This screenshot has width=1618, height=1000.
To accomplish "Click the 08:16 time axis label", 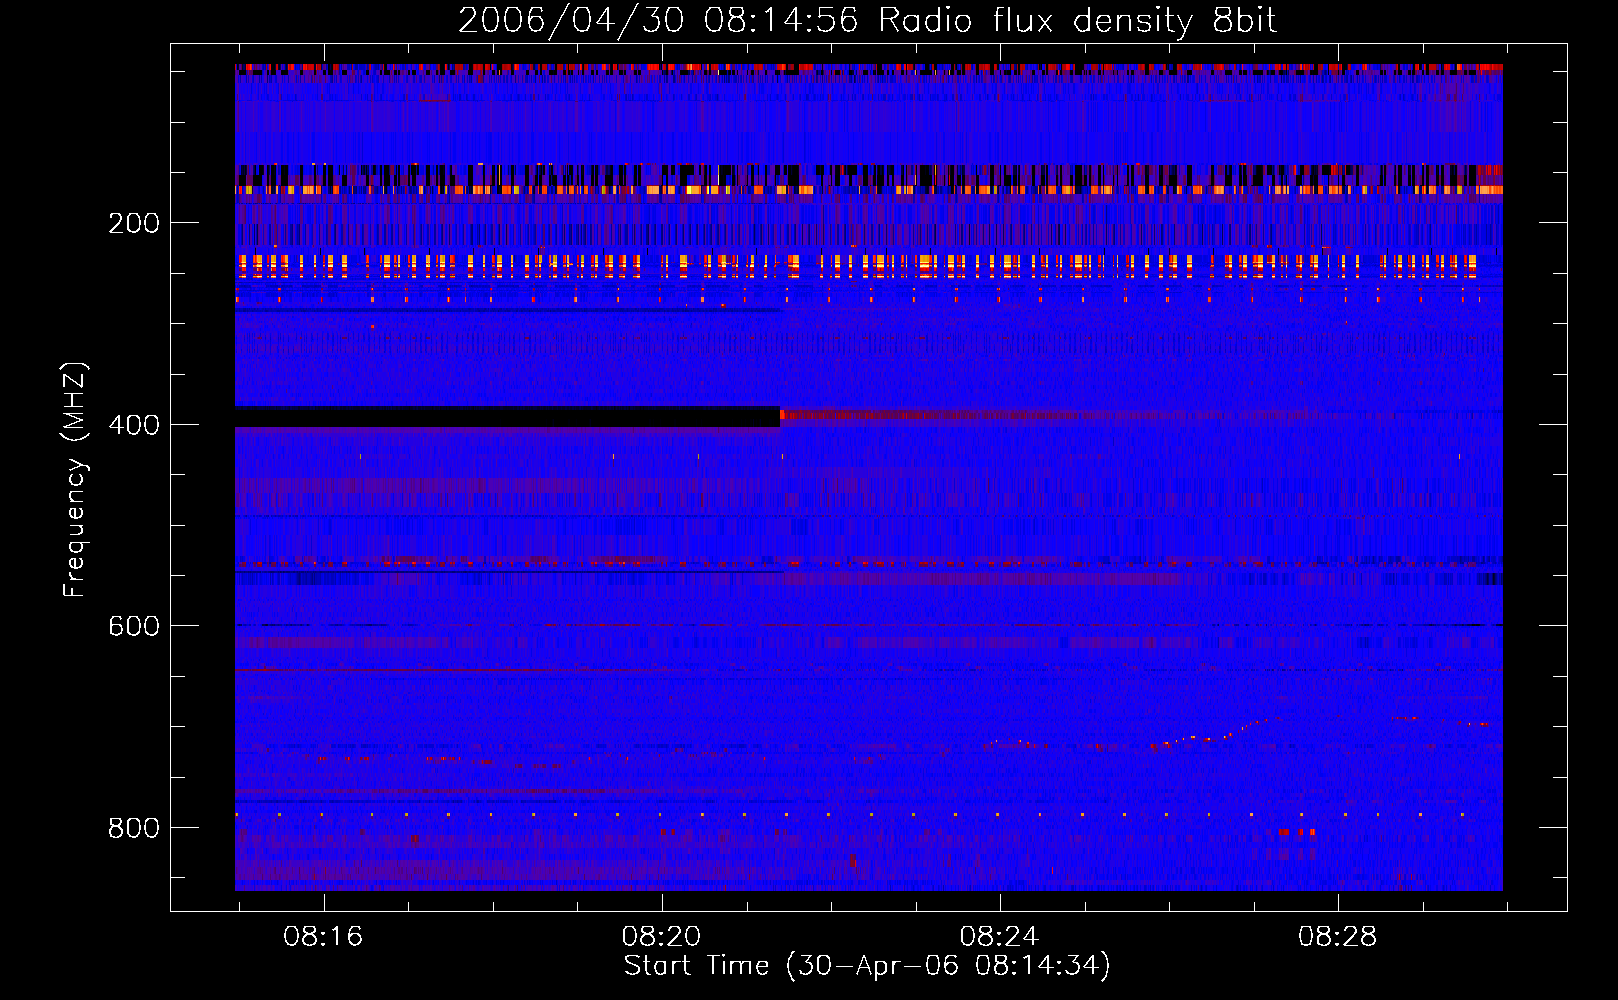I will (323, 936).
